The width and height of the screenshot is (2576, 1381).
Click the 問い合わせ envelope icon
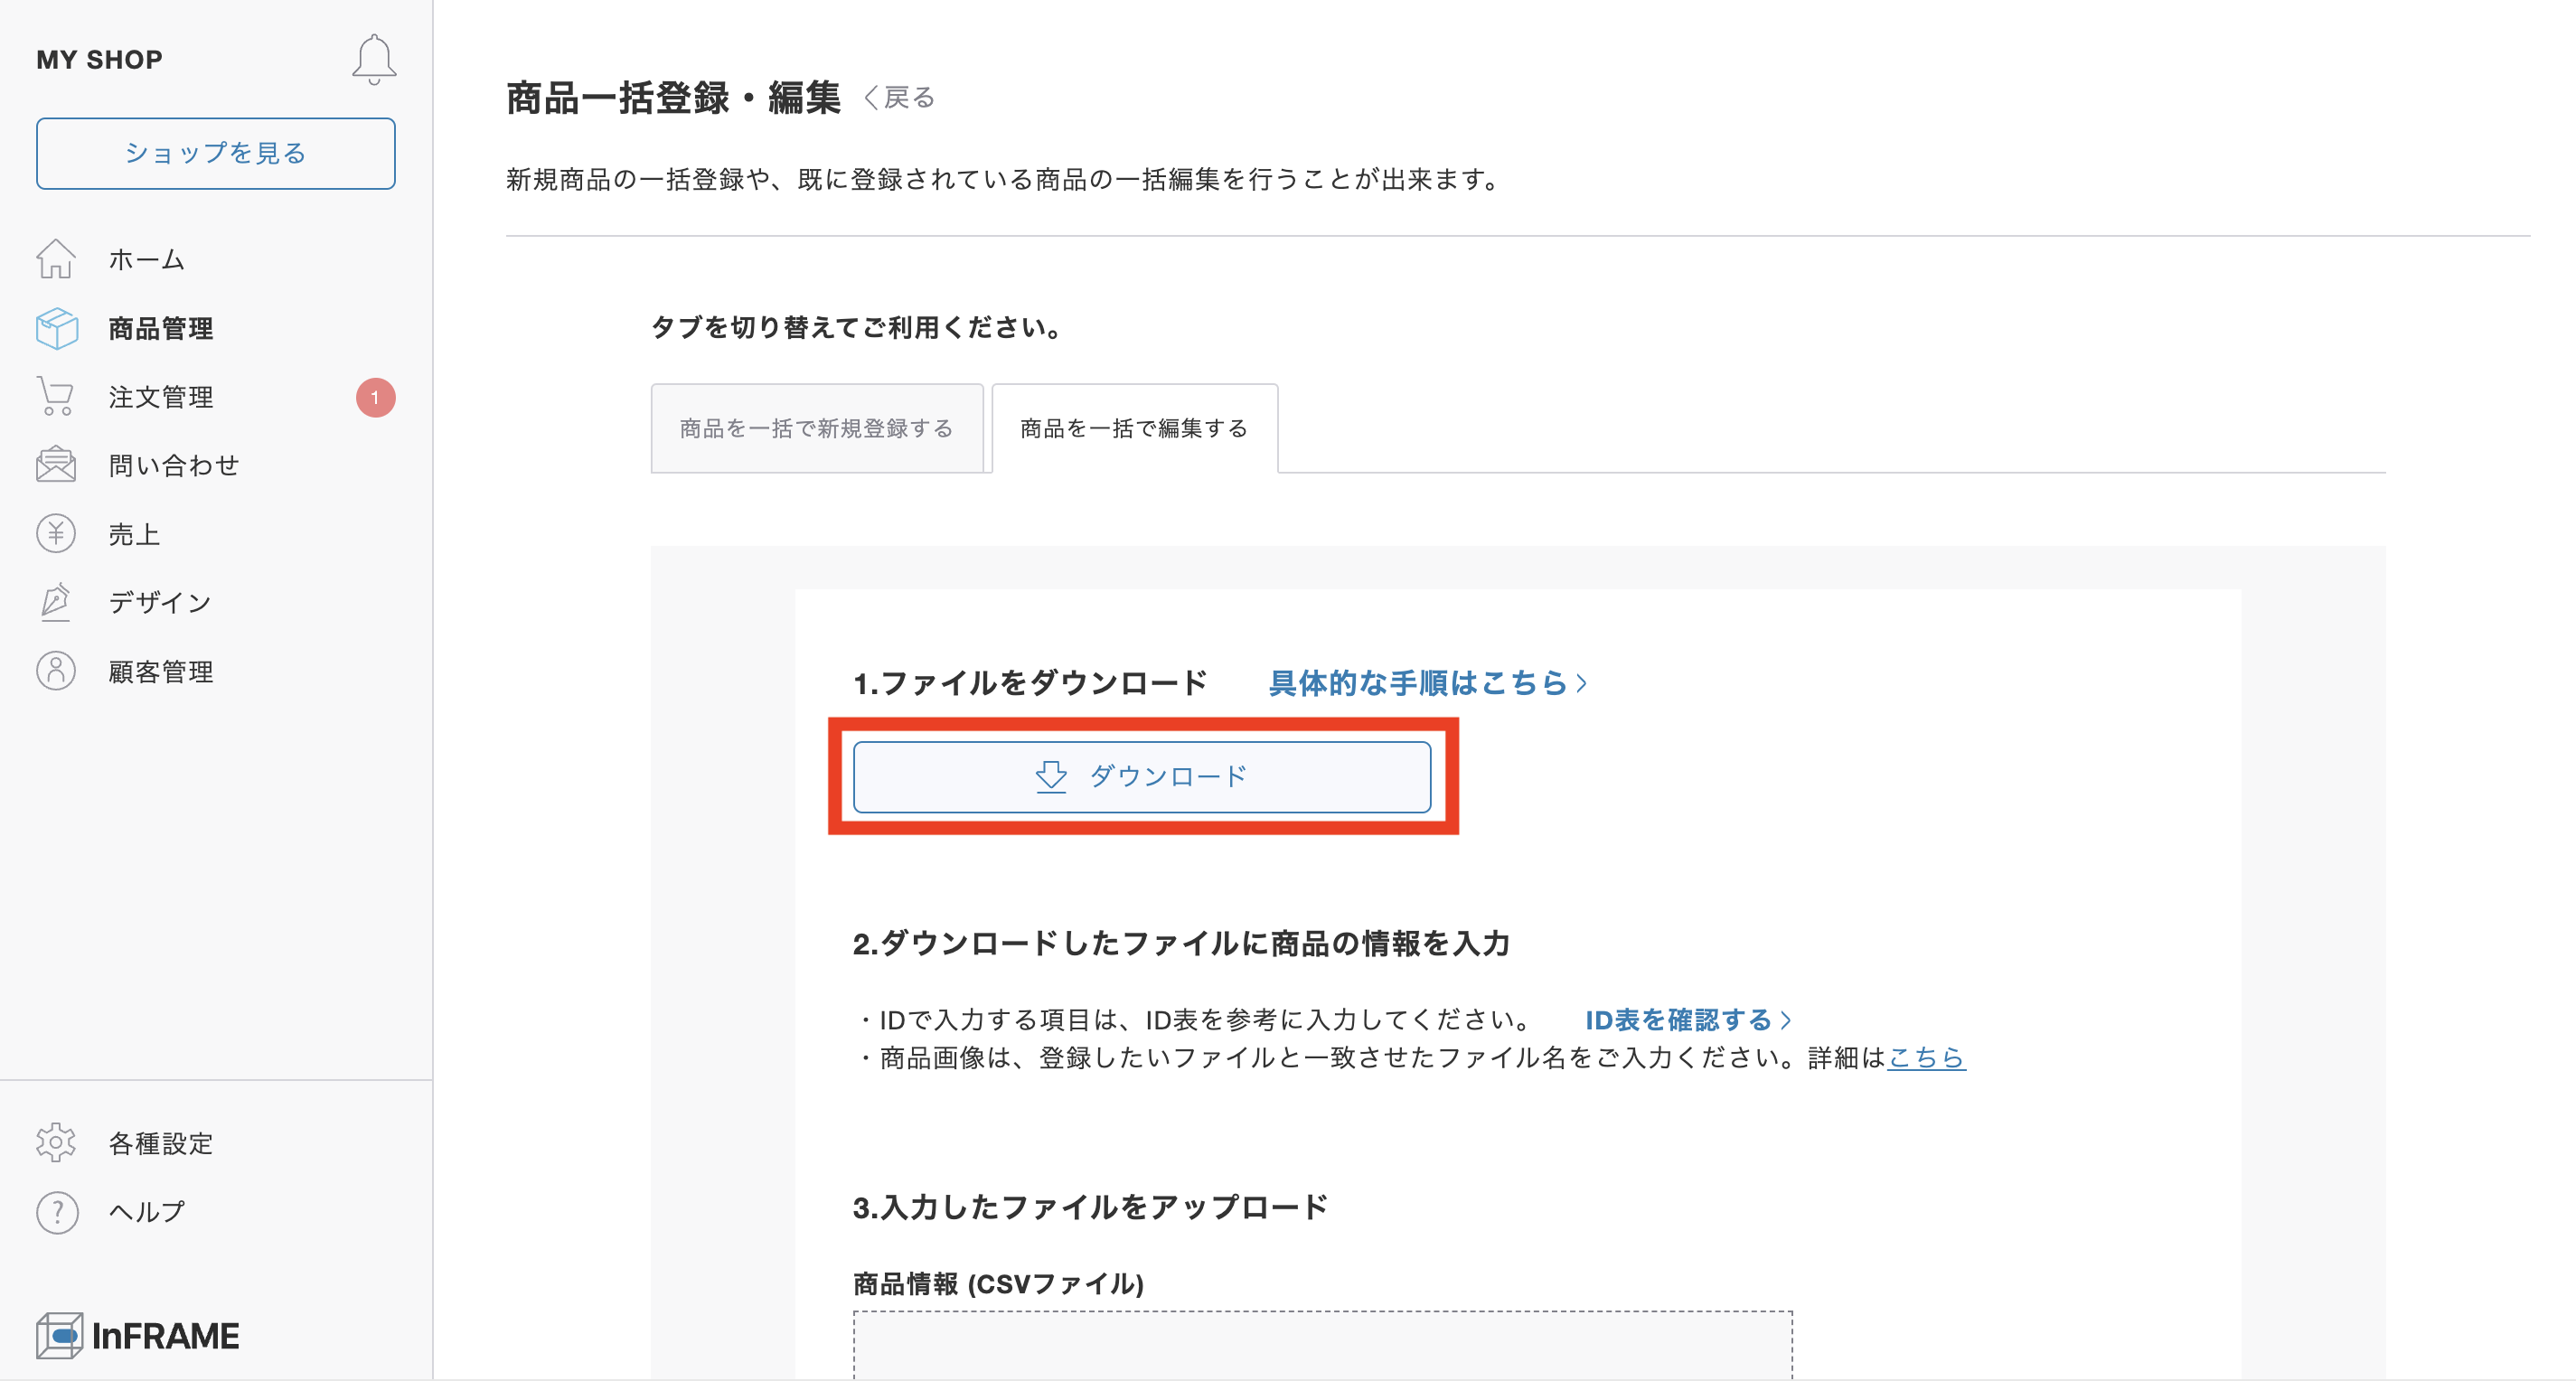pyautogui.click(x=57, y=464)
